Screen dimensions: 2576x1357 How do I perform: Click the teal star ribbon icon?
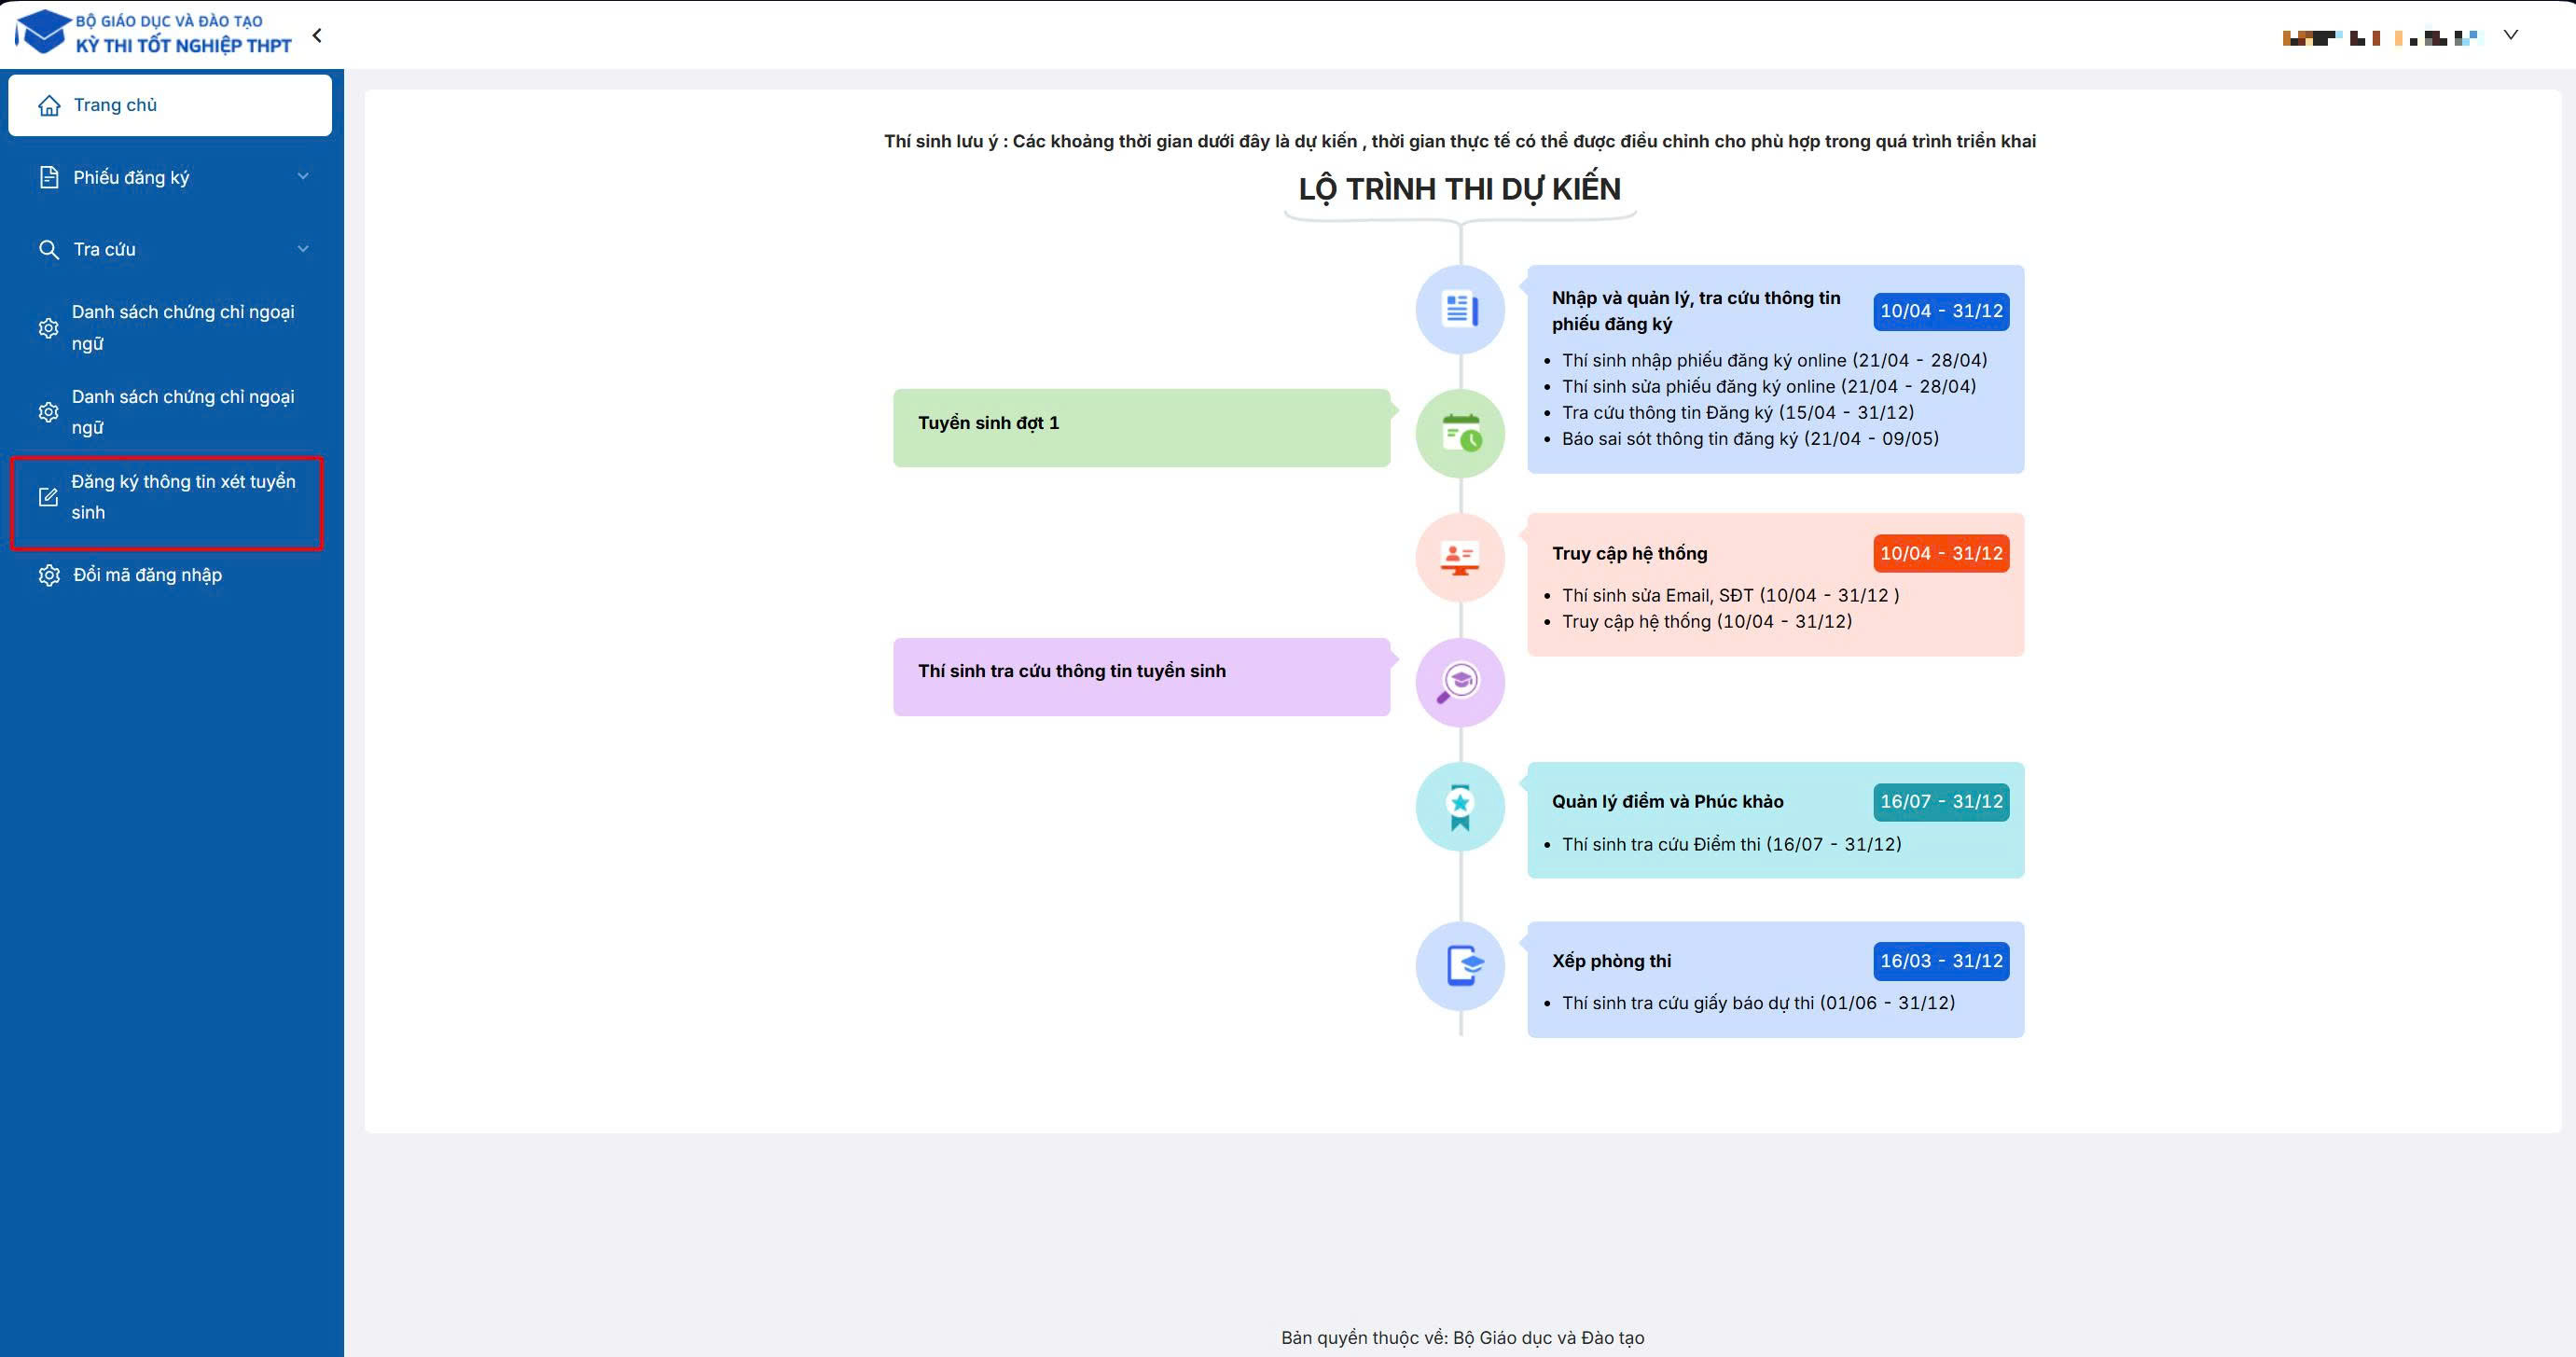[x=1460, y=806]
